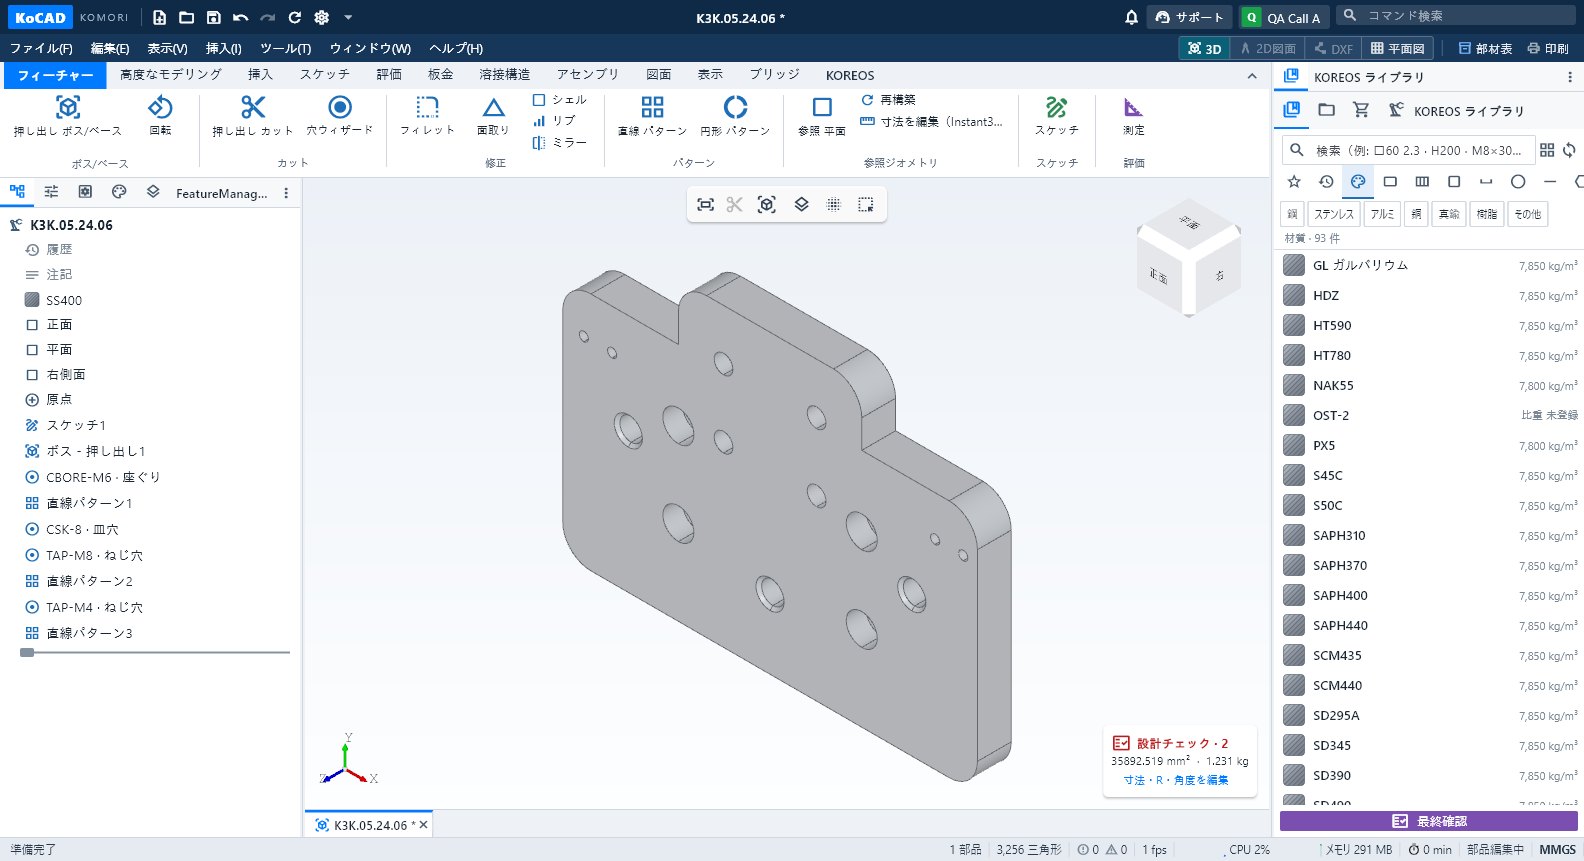1584x861 pixels.
Task: Click the FeatureManager rollback bar slider
Action: [27, 652]
